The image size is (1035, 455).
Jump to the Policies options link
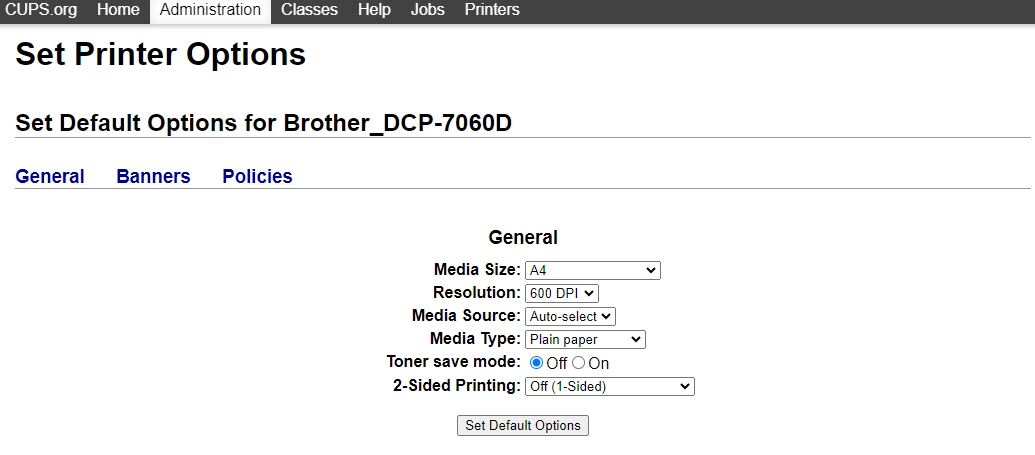click(x=257, y=177)
